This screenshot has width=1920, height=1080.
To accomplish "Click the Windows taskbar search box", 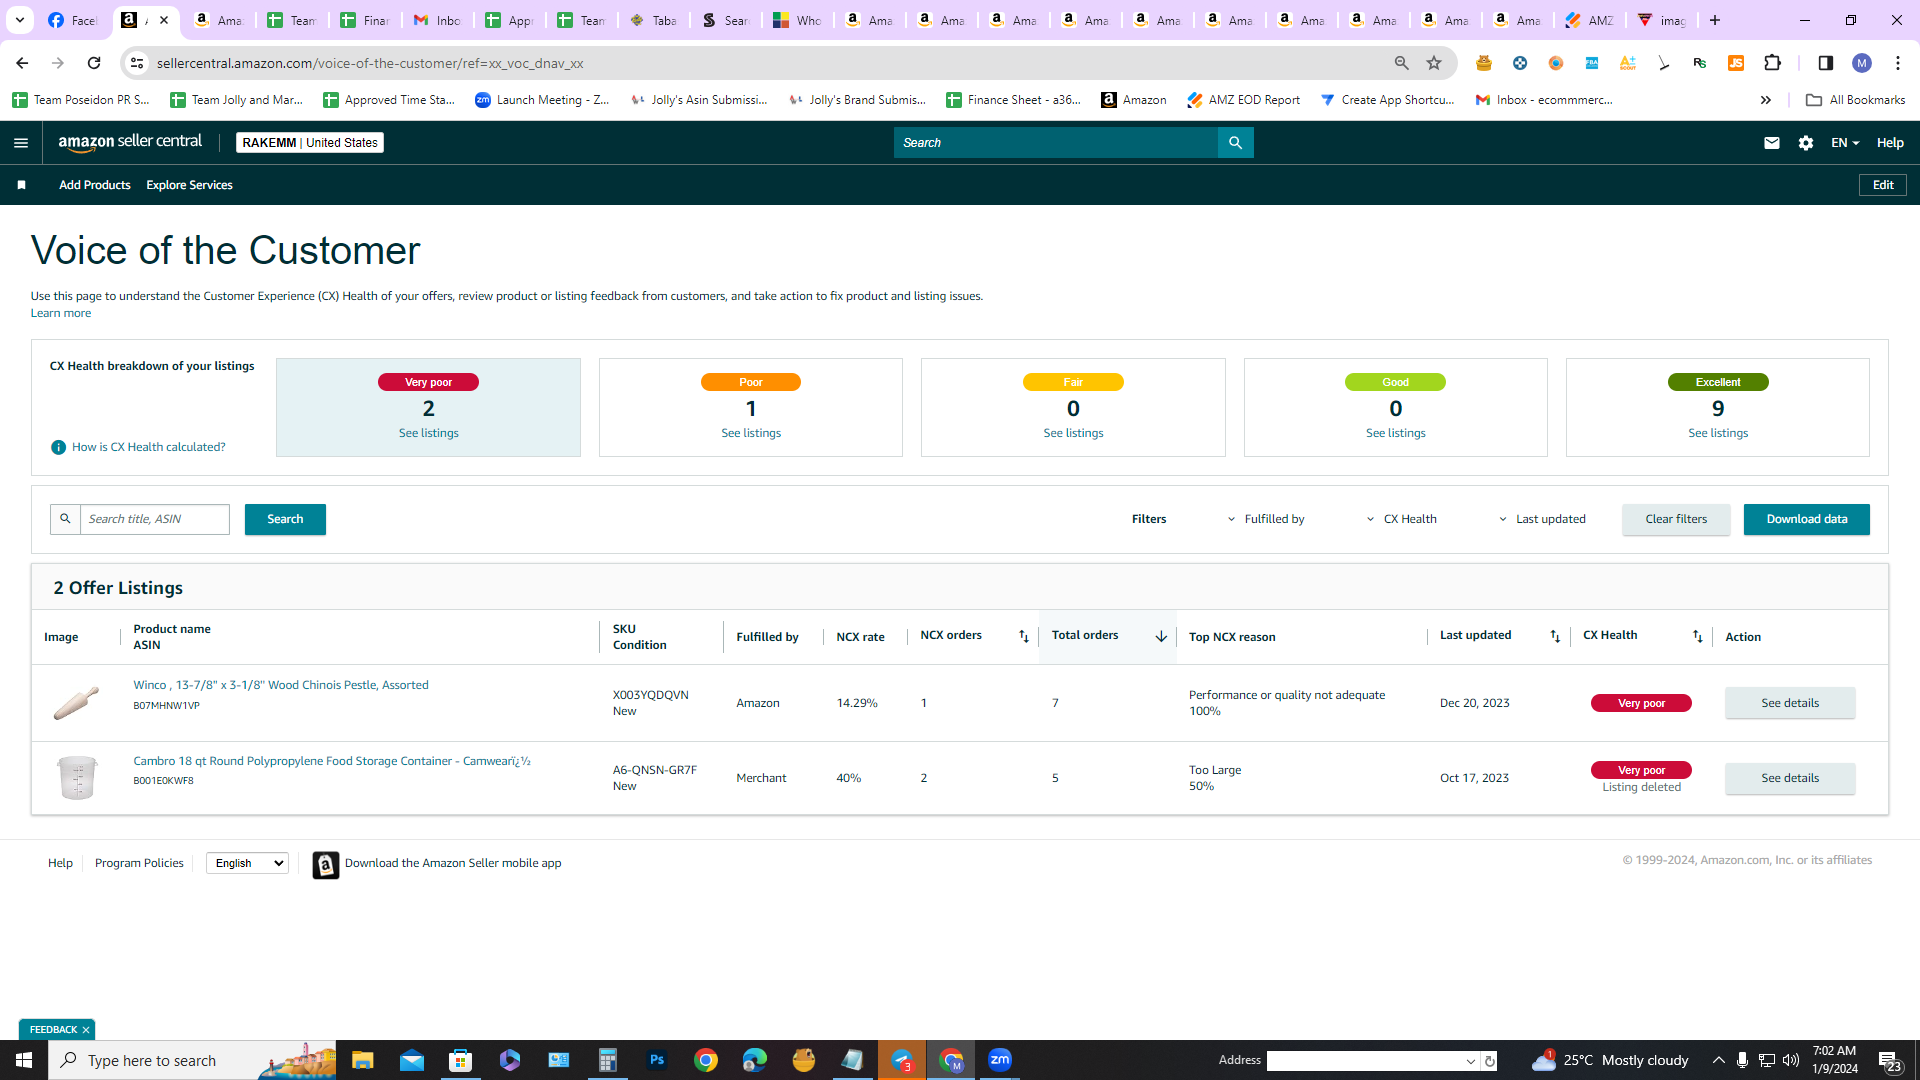I will coord(192,1060).
